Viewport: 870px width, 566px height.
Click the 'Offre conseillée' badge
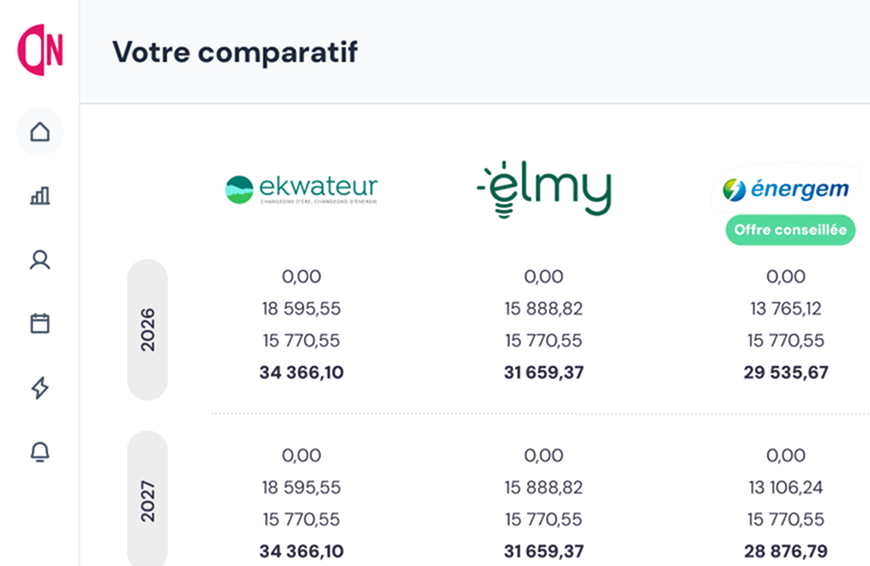(x=790, y=230)
